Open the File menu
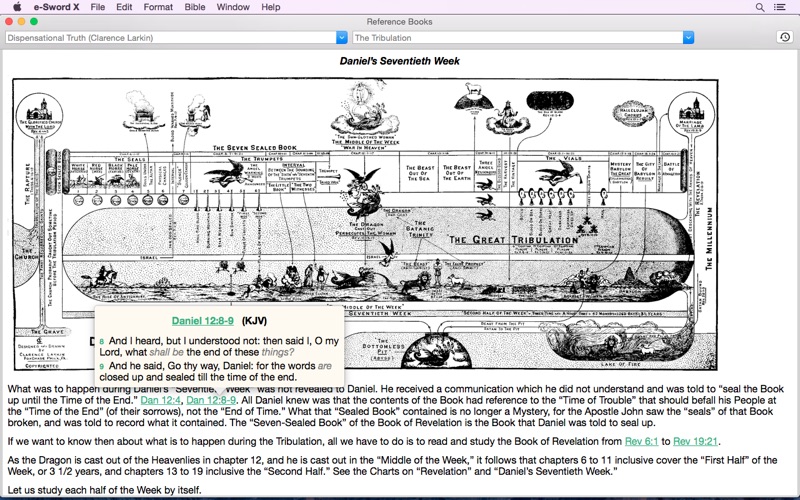The width and height of the screenshot is (800, 500). click(x=97, y=7)
